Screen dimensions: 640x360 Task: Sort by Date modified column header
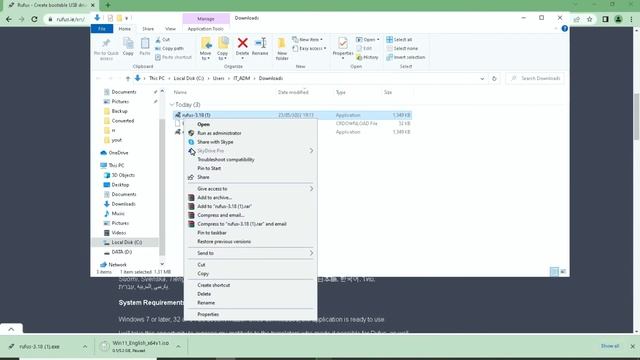(x=293, y=92)
